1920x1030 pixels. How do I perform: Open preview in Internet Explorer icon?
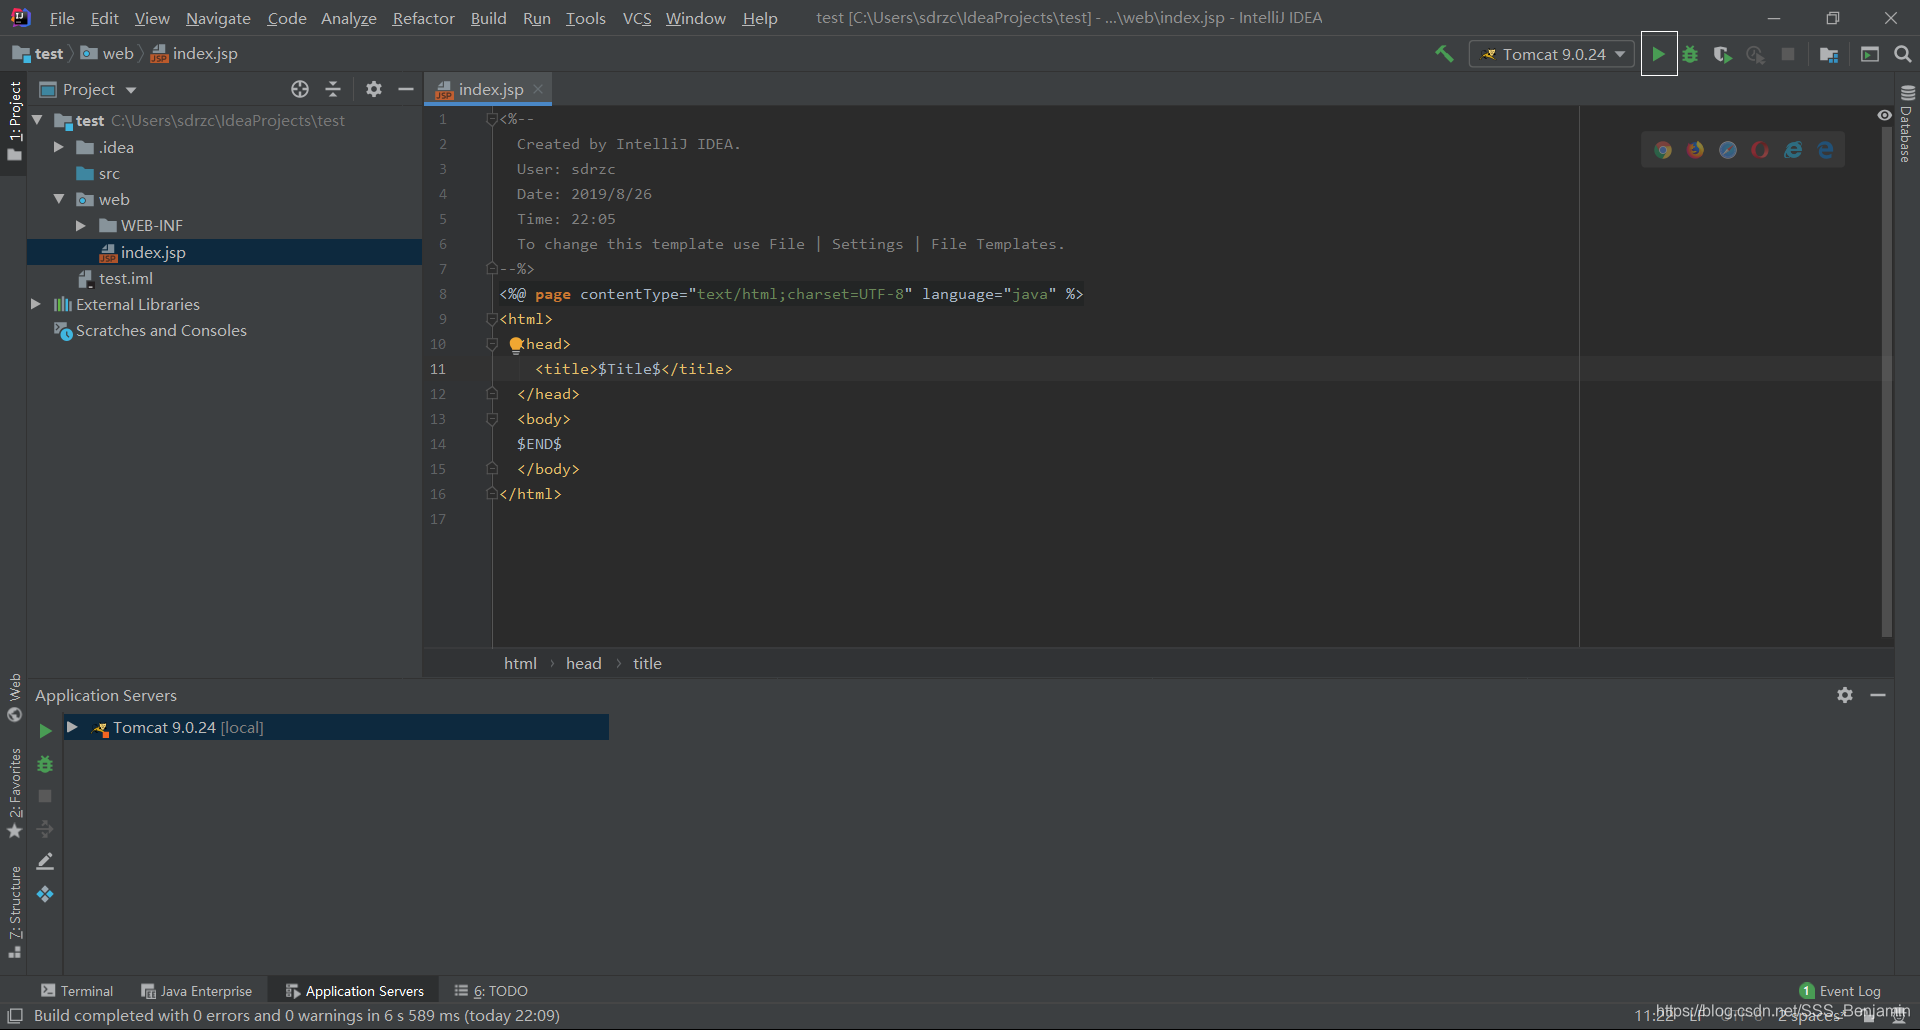[x=1793, y=150]
